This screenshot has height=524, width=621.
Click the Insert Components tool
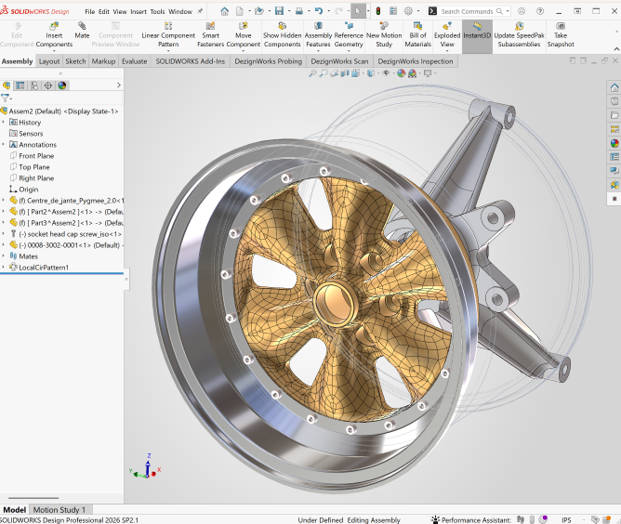(54, 35)
